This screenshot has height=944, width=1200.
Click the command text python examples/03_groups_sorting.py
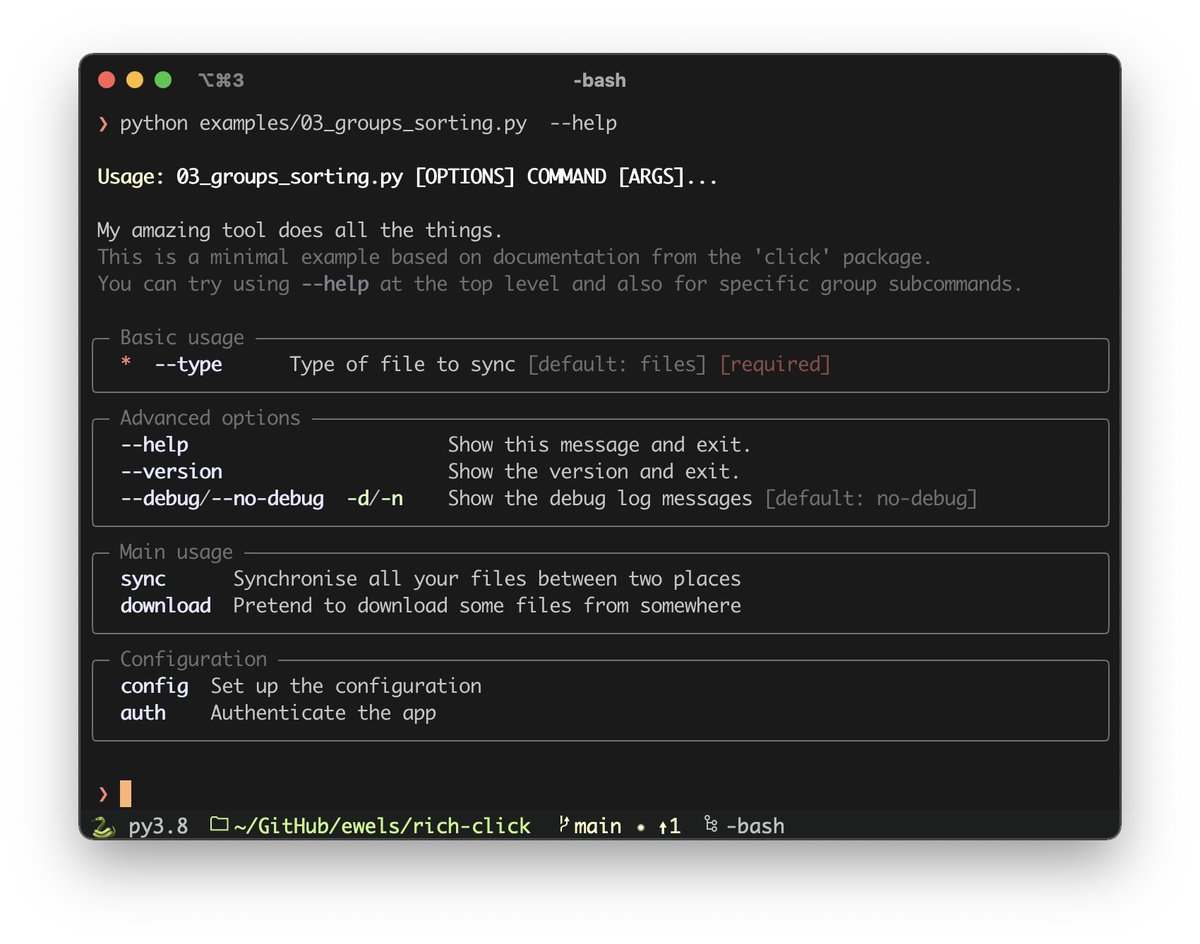(x=323, y=124)
